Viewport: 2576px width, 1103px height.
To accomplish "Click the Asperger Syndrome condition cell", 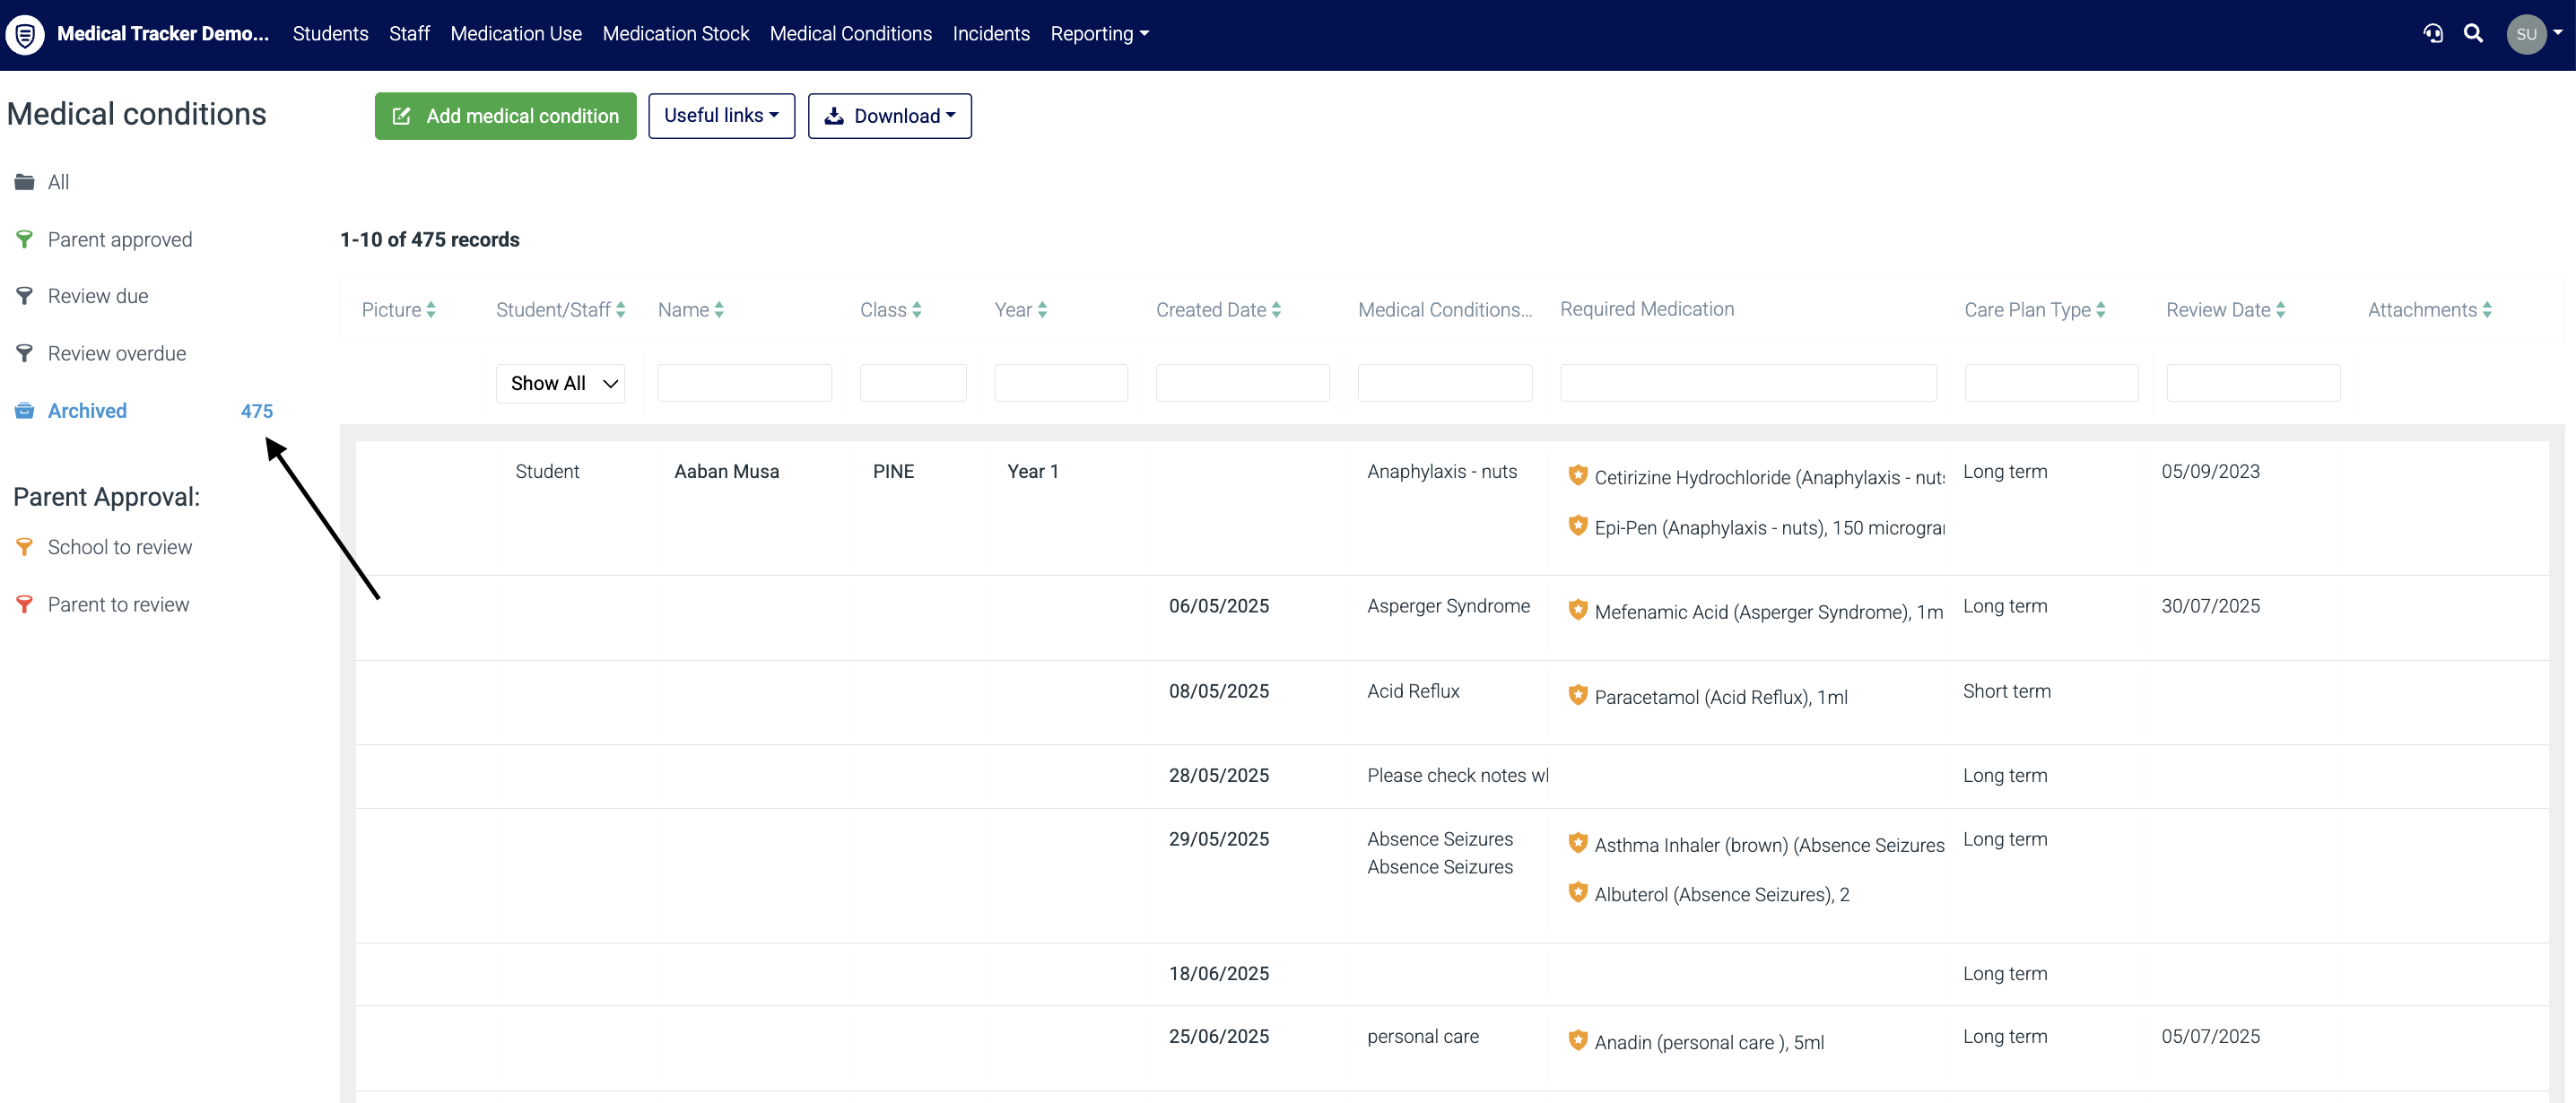I will [1448, 606].
